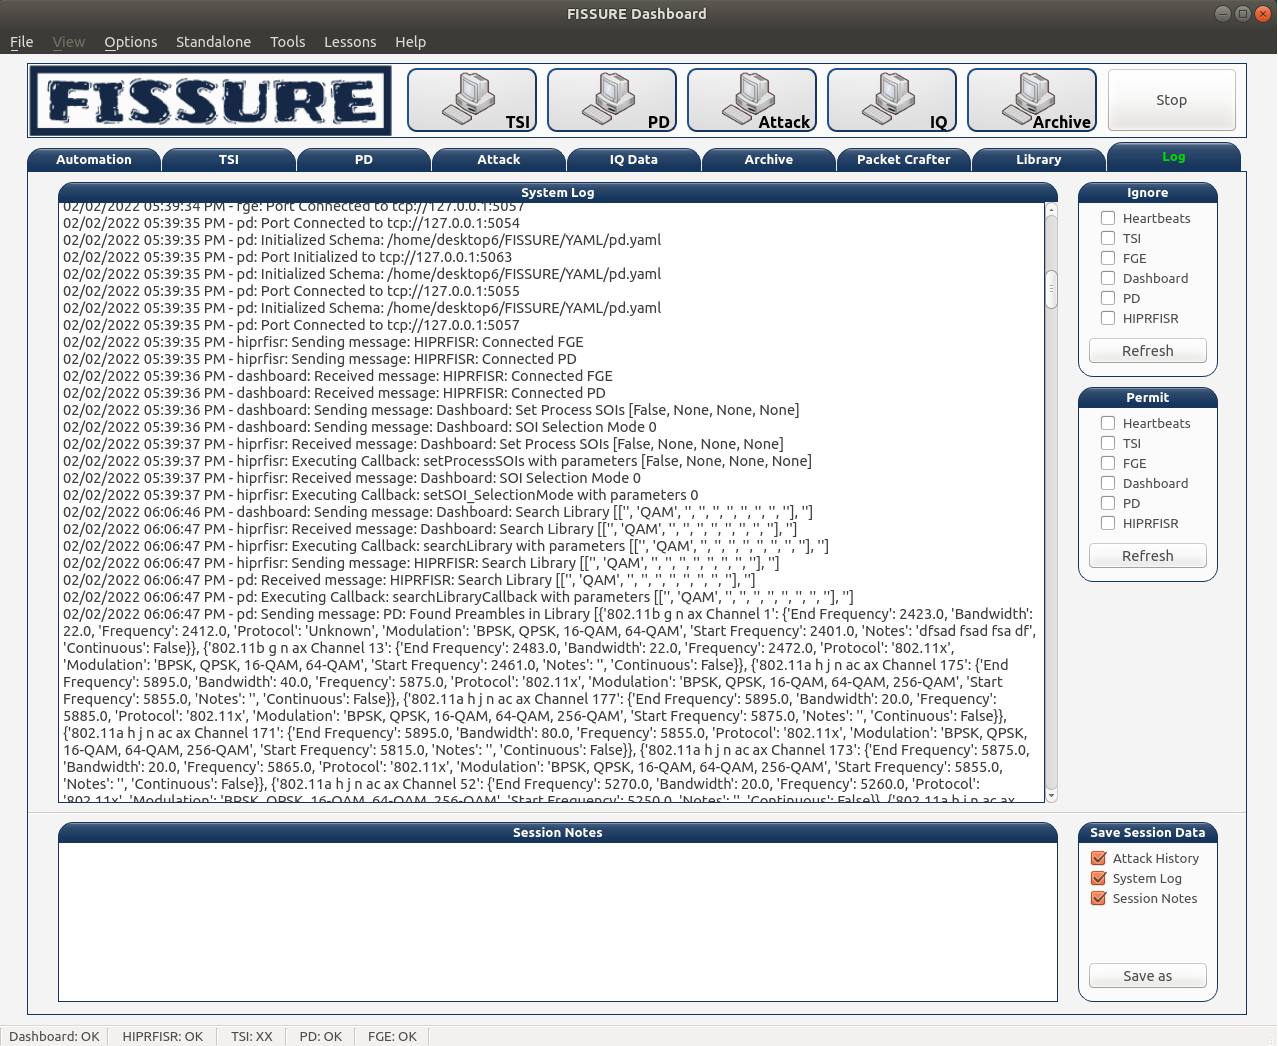The height and width of the screenshot is (1046, 1278).
Task: Click inside the Session Notes text area
Action: click(558, 922)
